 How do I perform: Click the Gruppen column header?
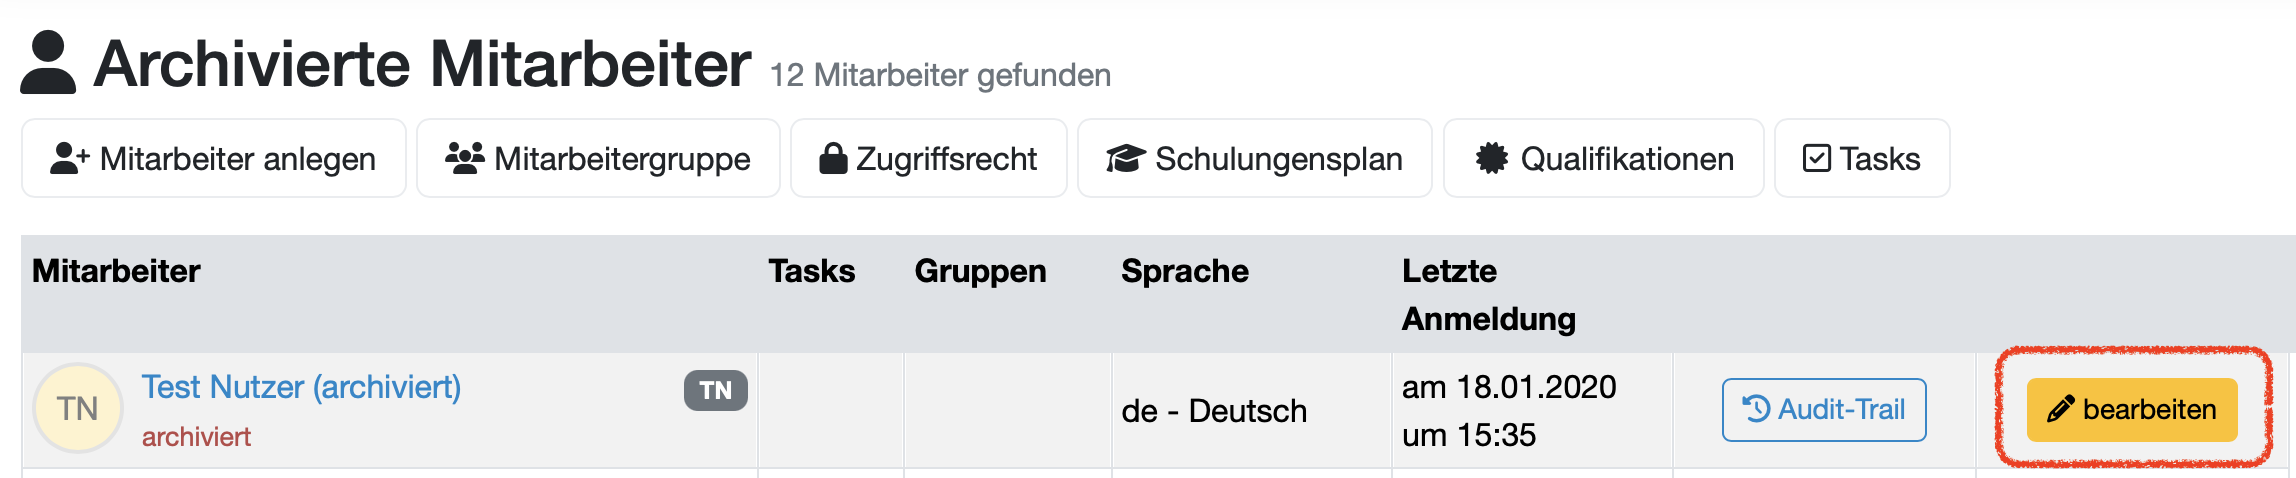tap(980, 271)
